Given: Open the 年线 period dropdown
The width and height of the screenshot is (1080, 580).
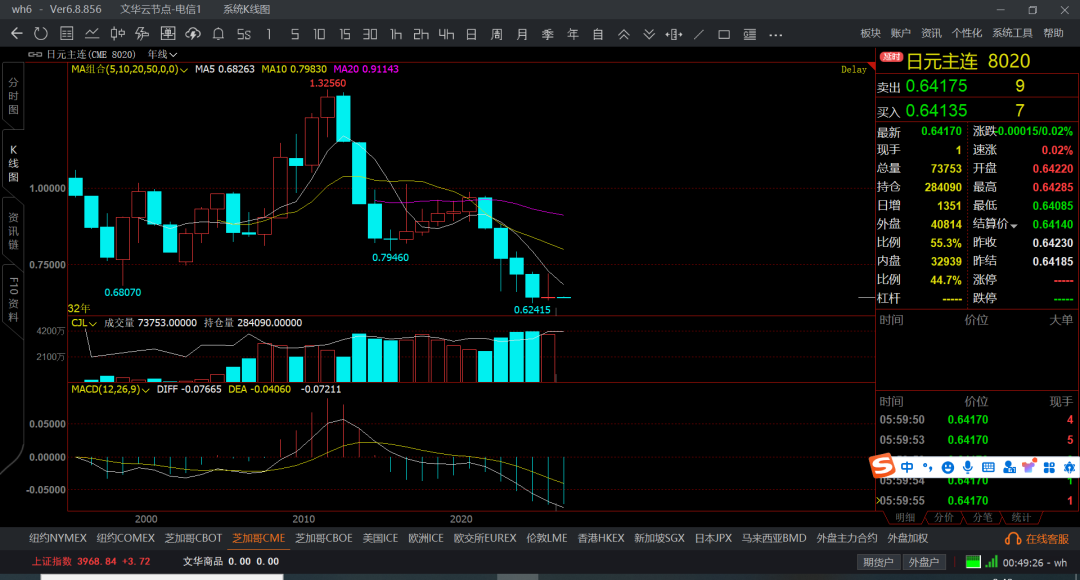Looking at the screenshot, I should (x=162, y=54).
